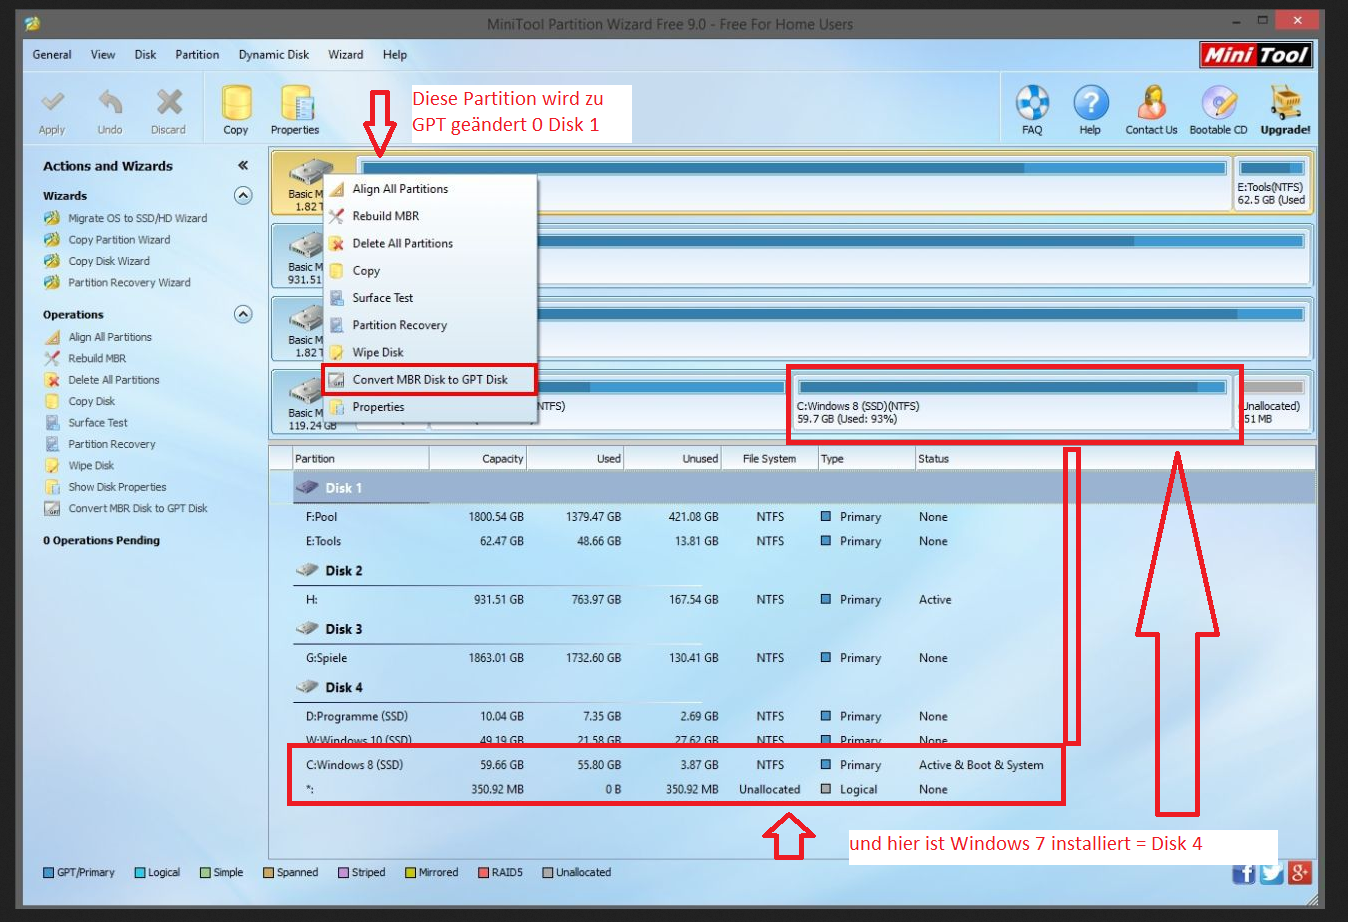
Task: Click the C:Windows 8 (SSD) block in disk map
Action: click(x=1011, y=402)
